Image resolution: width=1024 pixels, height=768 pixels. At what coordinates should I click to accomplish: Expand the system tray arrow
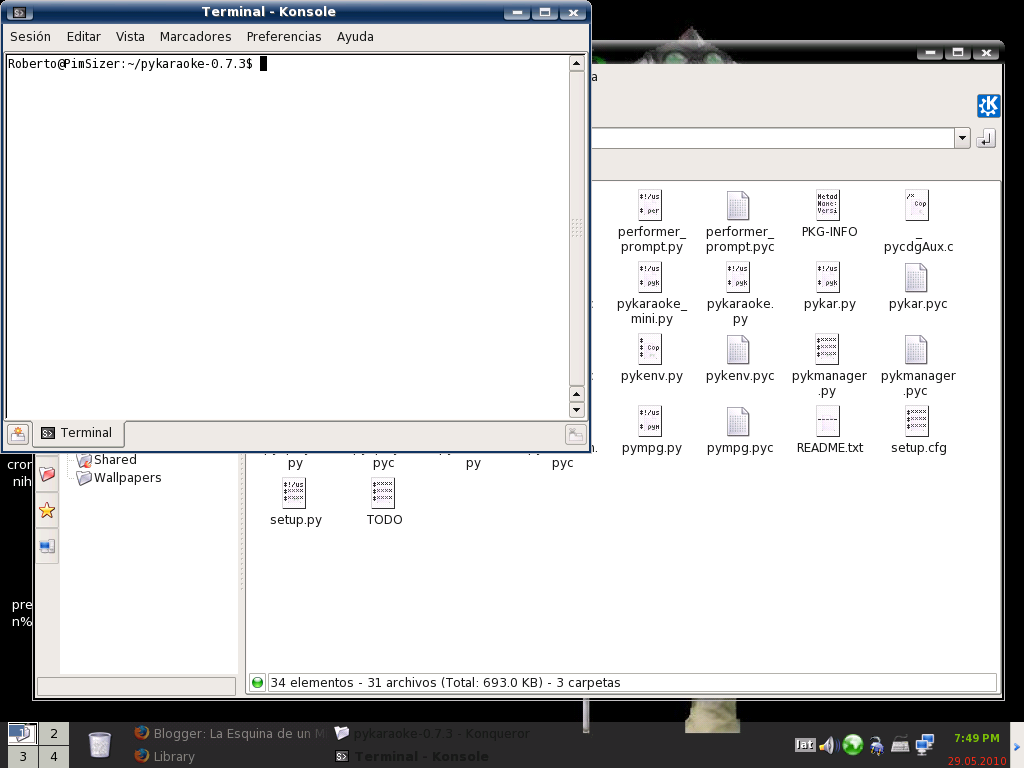point(1018,744)
